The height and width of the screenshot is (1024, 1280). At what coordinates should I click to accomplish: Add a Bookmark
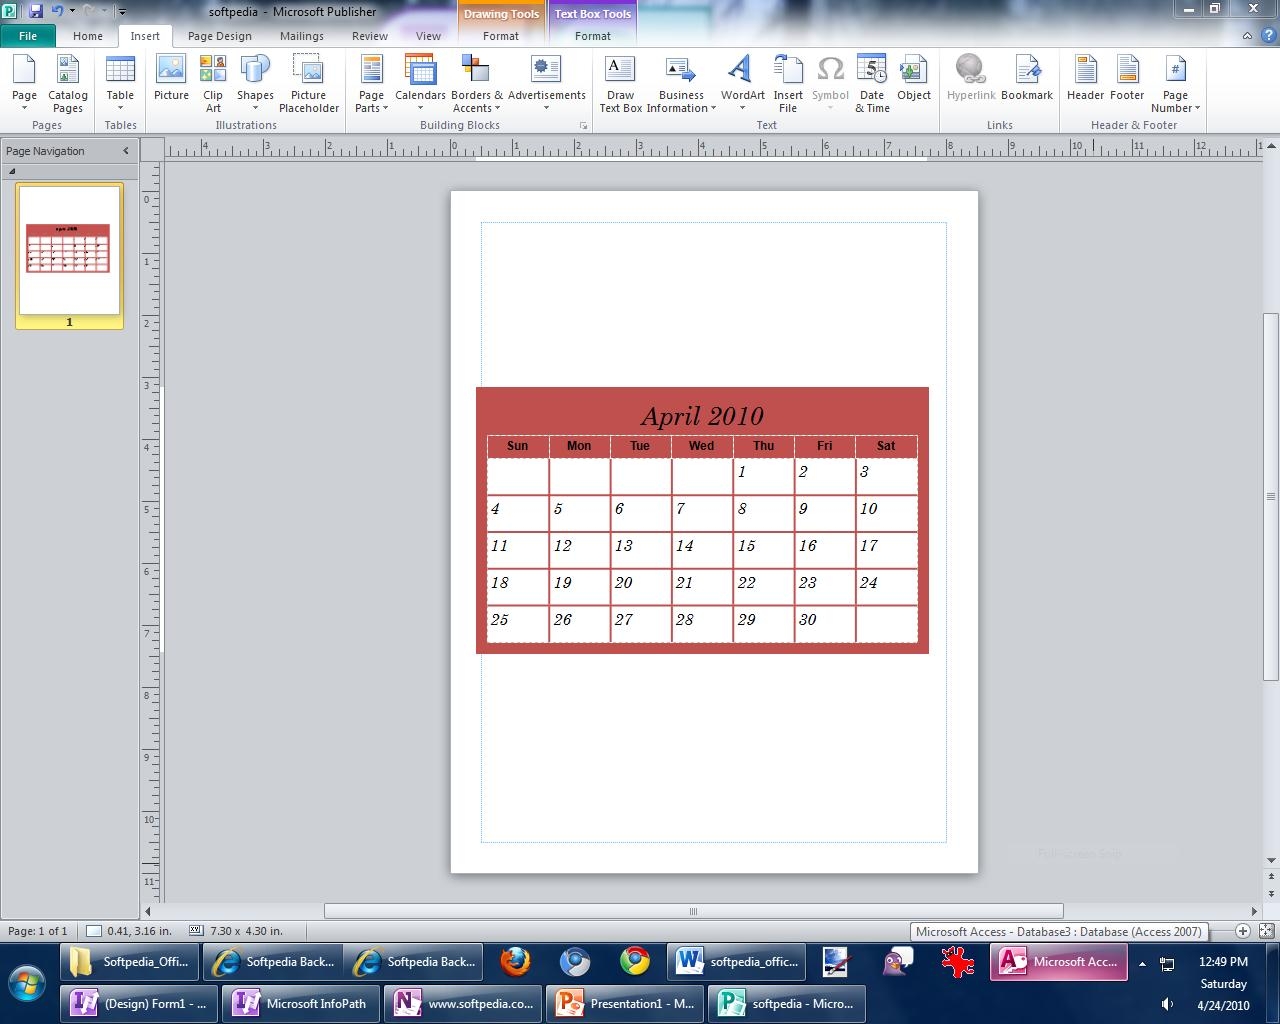click(1027, 78)
